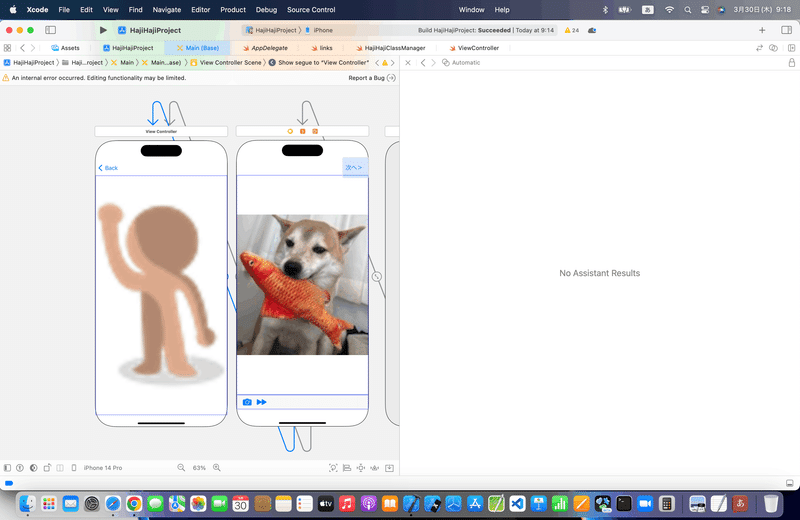Select the HajiHajiProject scheme
Screen dimensions: 800x520
pyautogui.click(x=273, y=30)
